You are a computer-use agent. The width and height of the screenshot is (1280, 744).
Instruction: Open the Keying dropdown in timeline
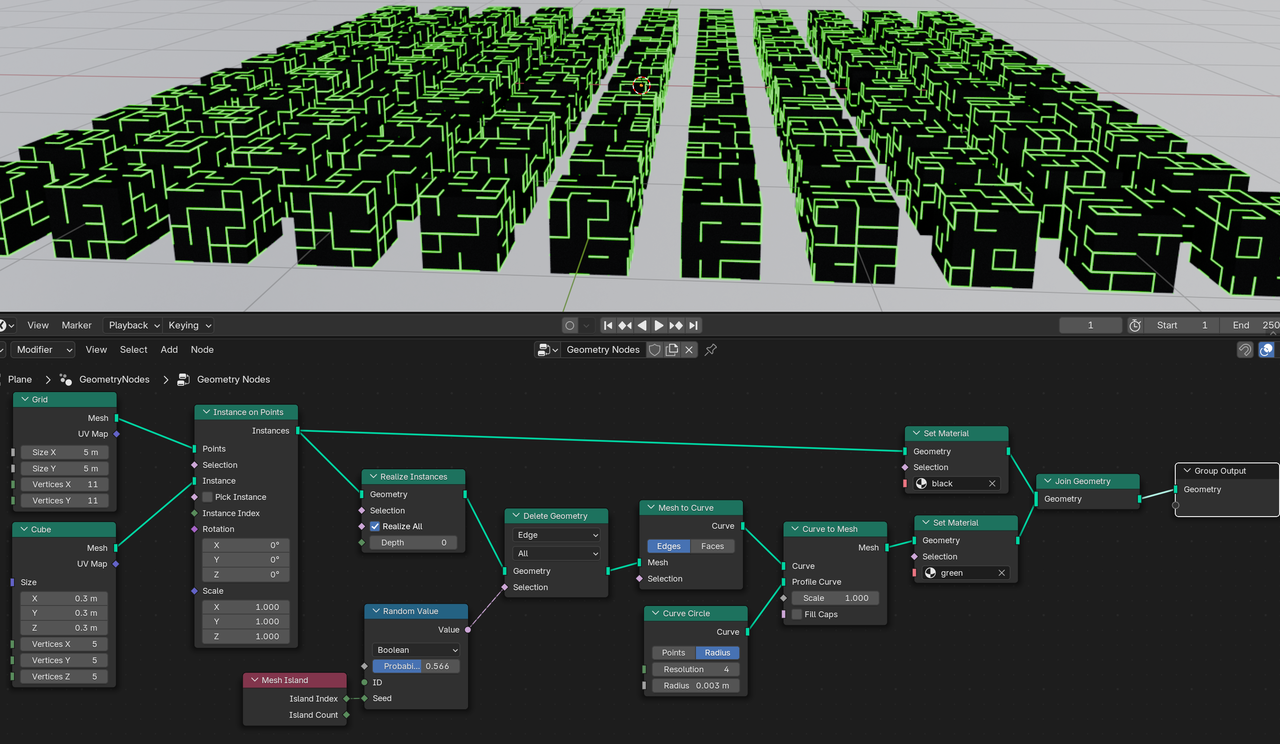coord(189,325)
